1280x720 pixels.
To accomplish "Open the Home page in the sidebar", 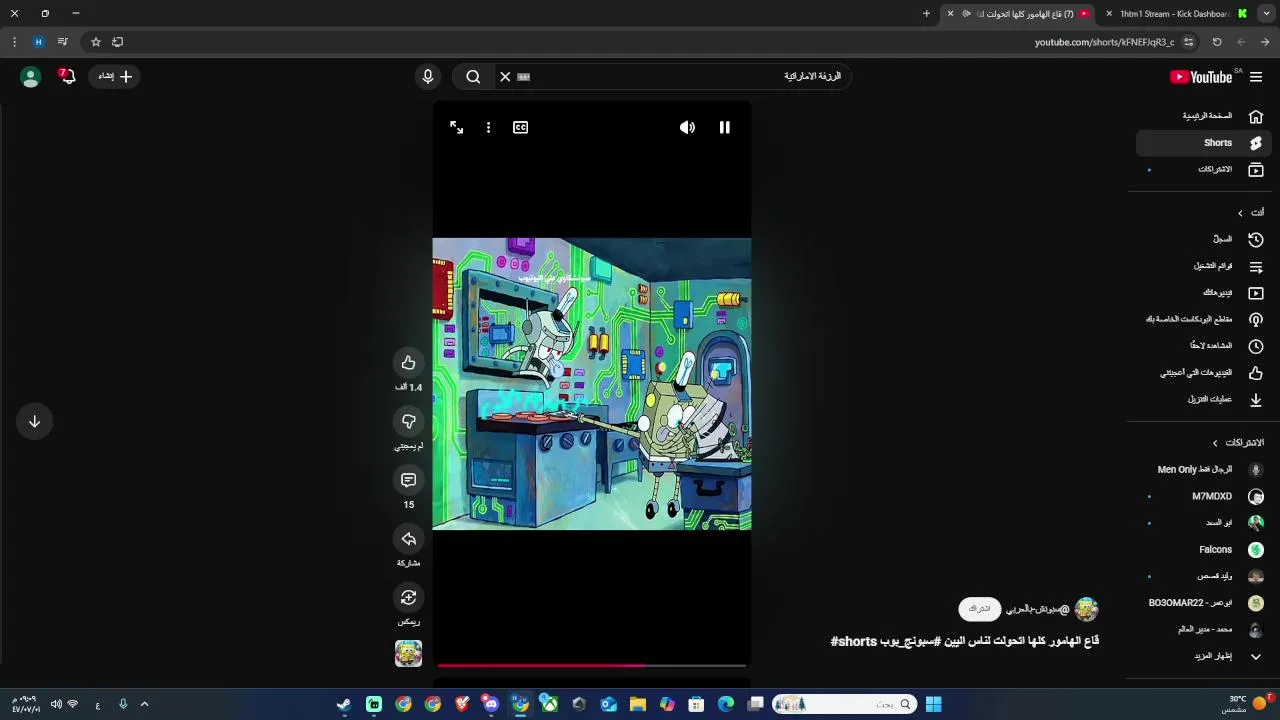I will [1204, 116].
